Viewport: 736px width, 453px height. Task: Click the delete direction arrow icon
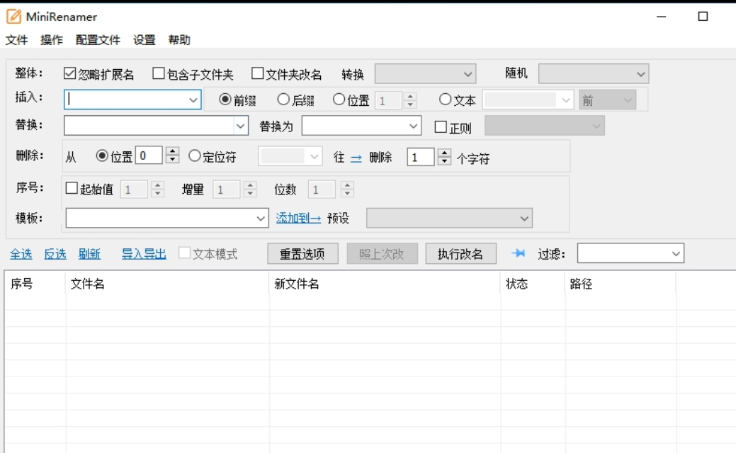[356, 157]
